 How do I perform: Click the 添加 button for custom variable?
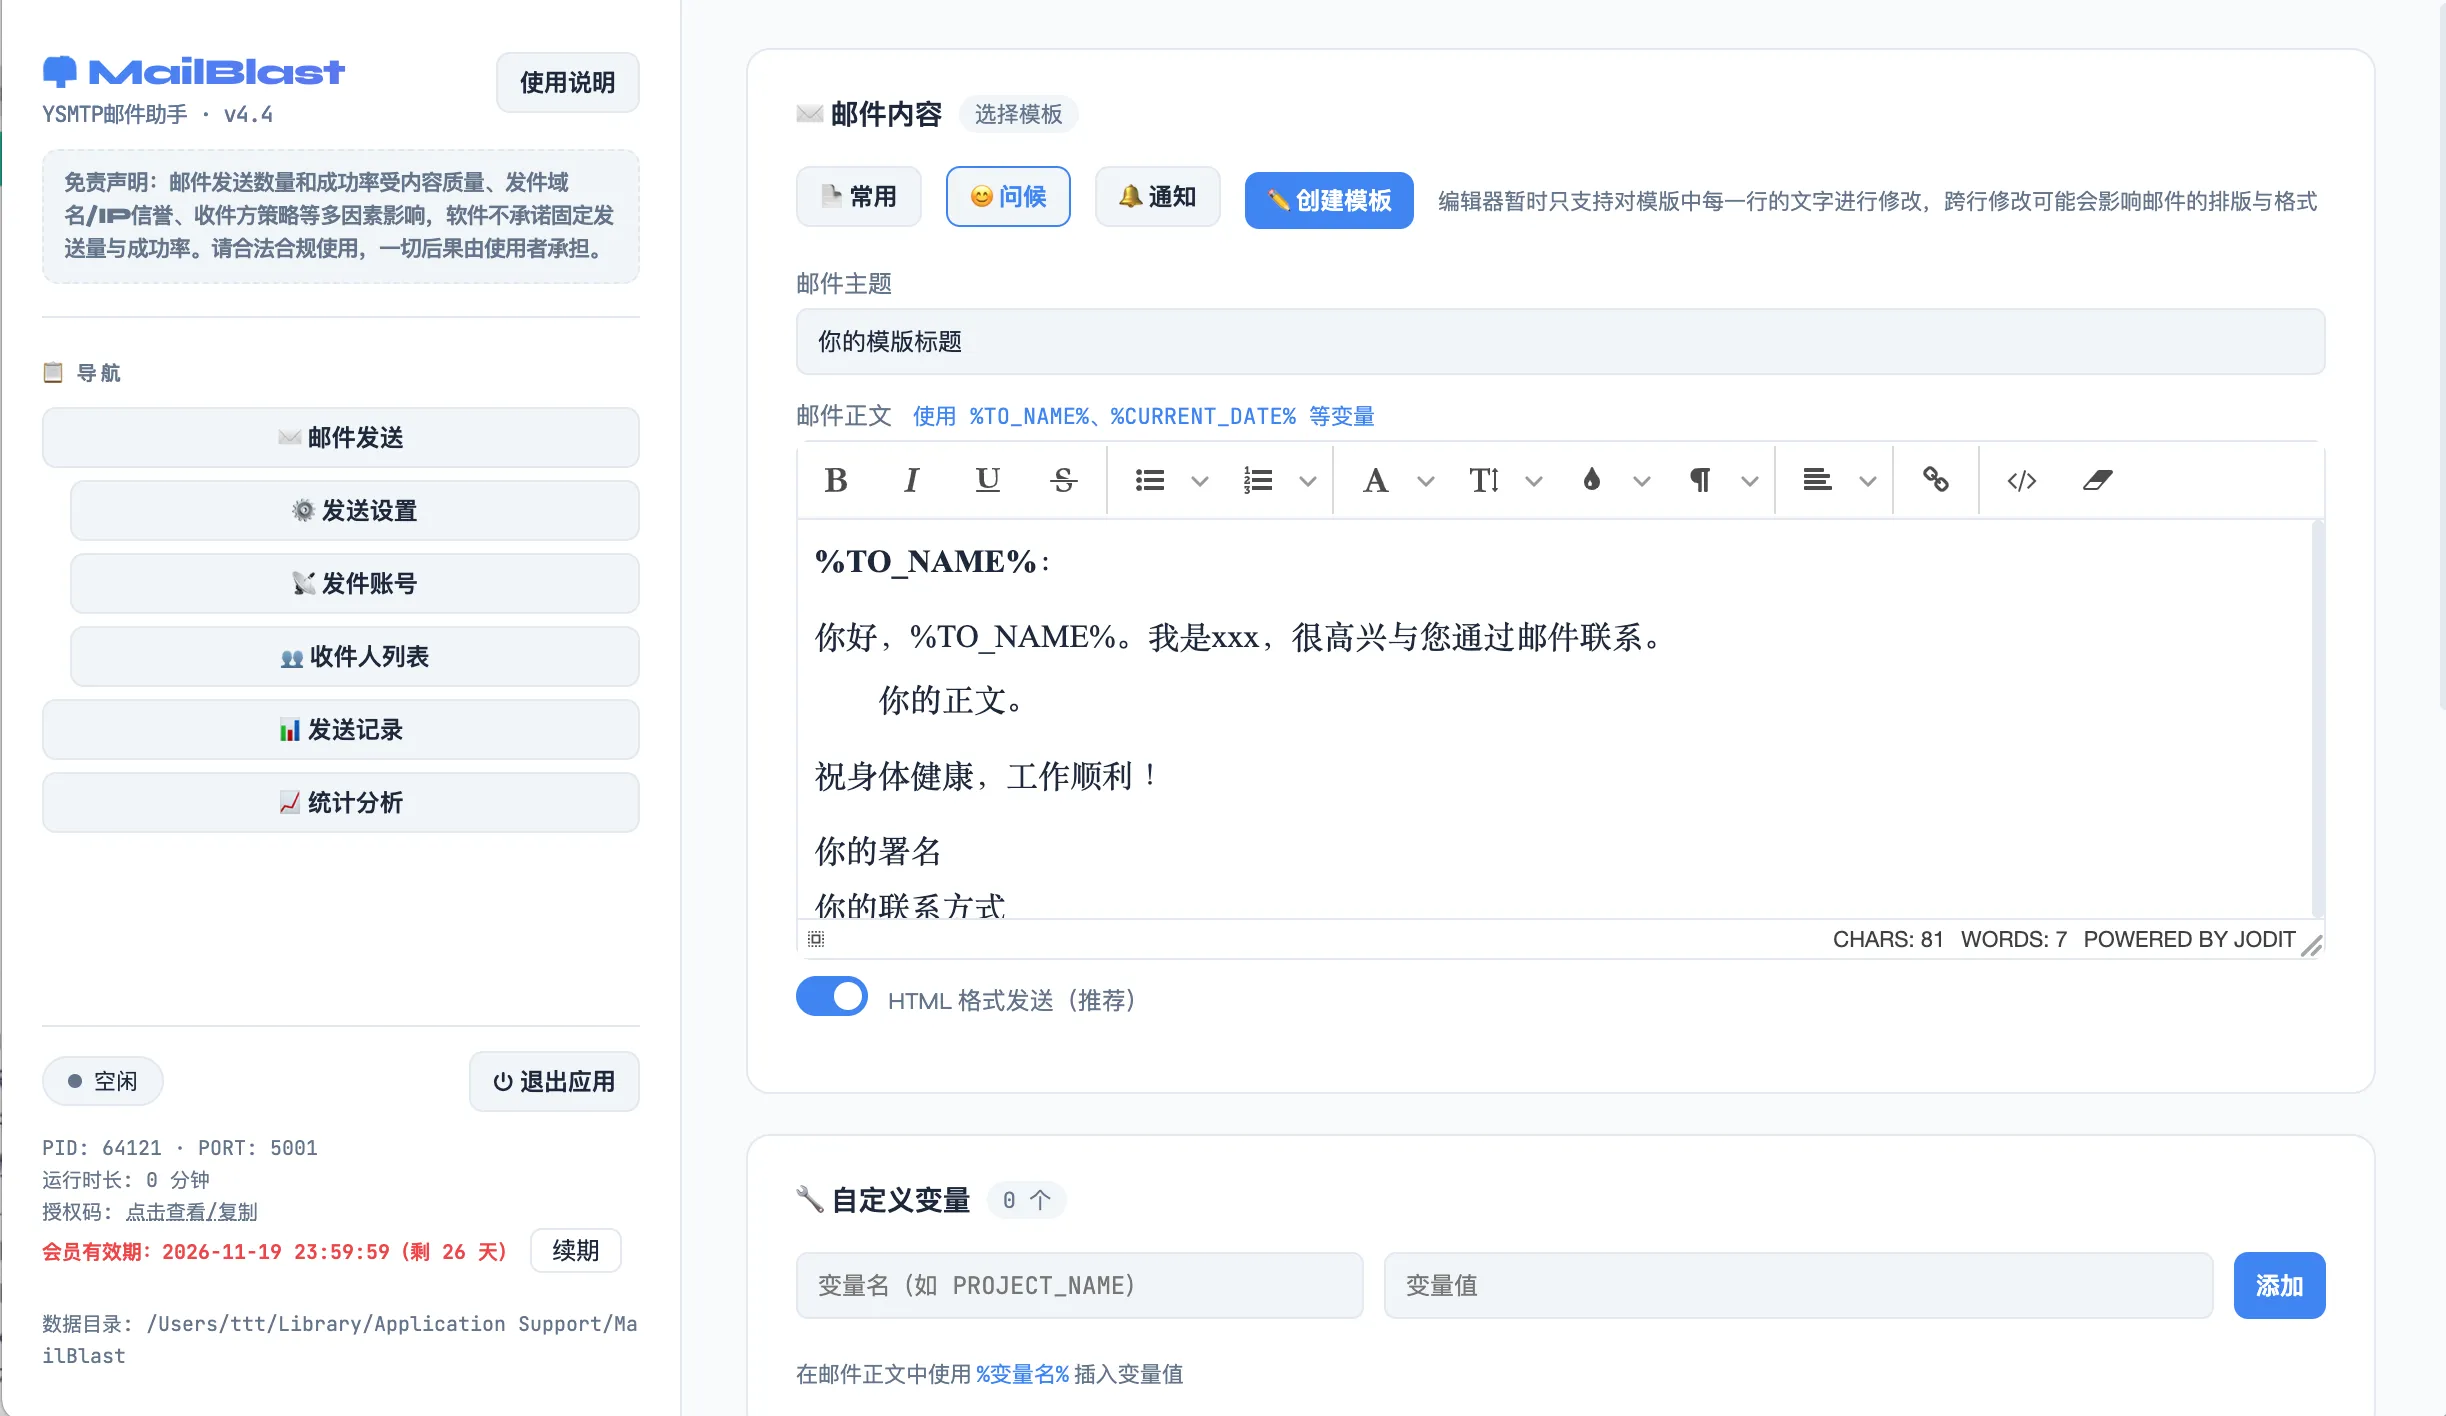click(x=2279, y=1286)
